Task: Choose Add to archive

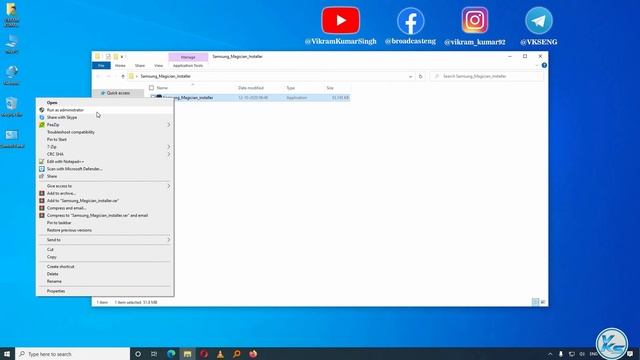Action: click(61, 193)
